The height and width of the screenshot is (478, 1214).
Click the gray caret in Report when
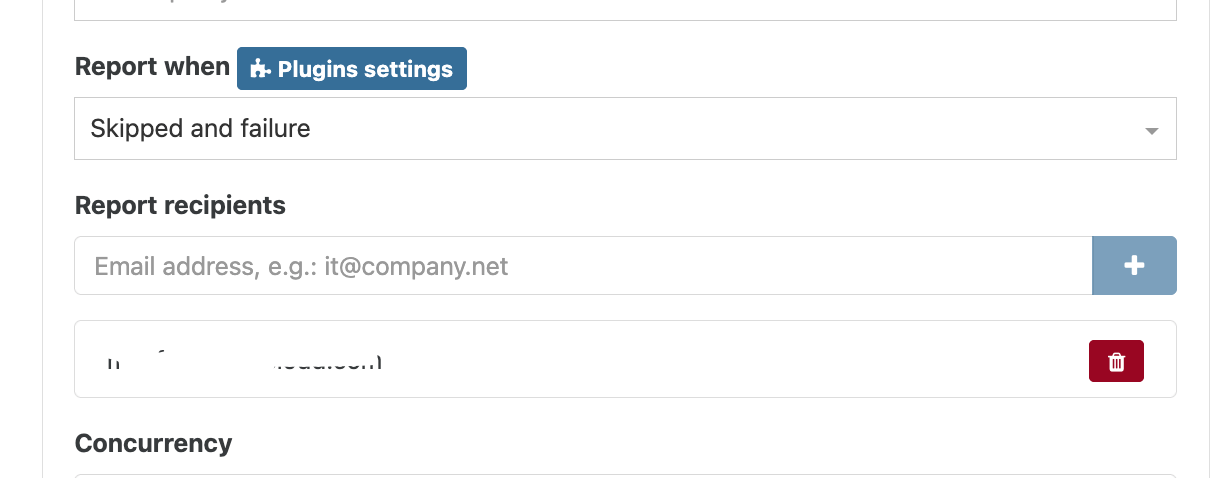[1151, 131]
